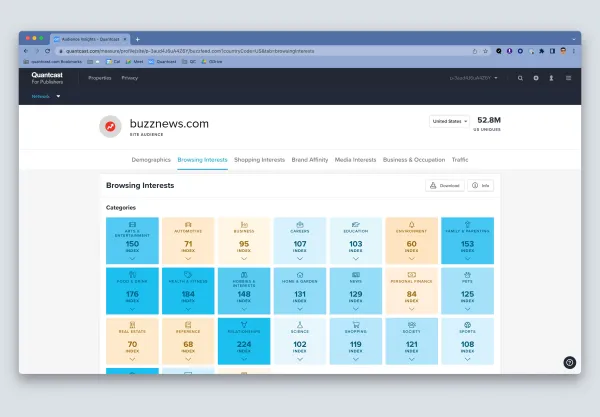Open the Meet bookmark
This screenshot has width=600, height=417.
pyautogui.click(x=134, y=62)
